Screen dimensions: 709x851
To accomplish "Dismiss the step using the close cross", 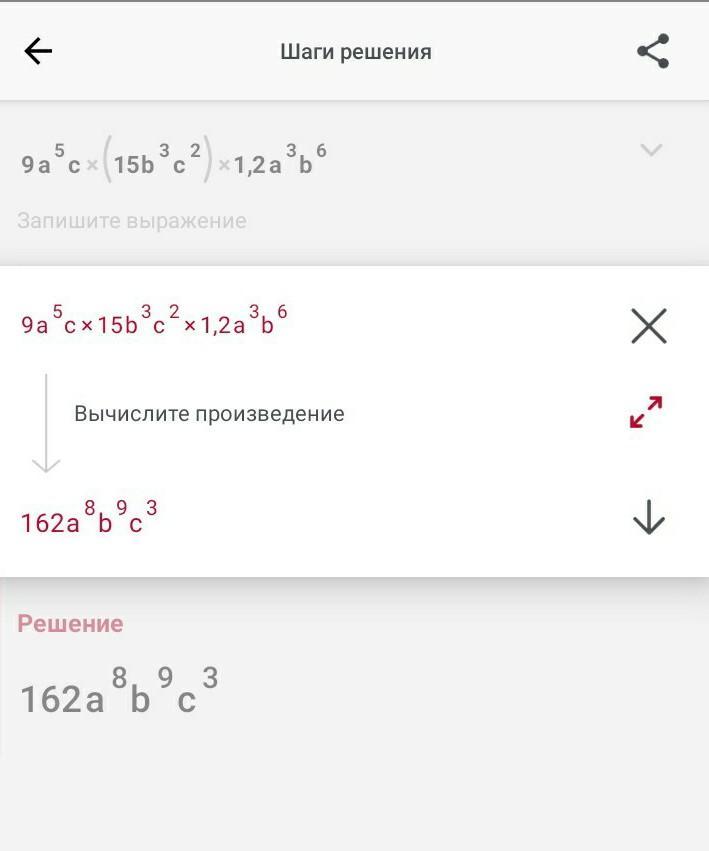I will (647, 324).
